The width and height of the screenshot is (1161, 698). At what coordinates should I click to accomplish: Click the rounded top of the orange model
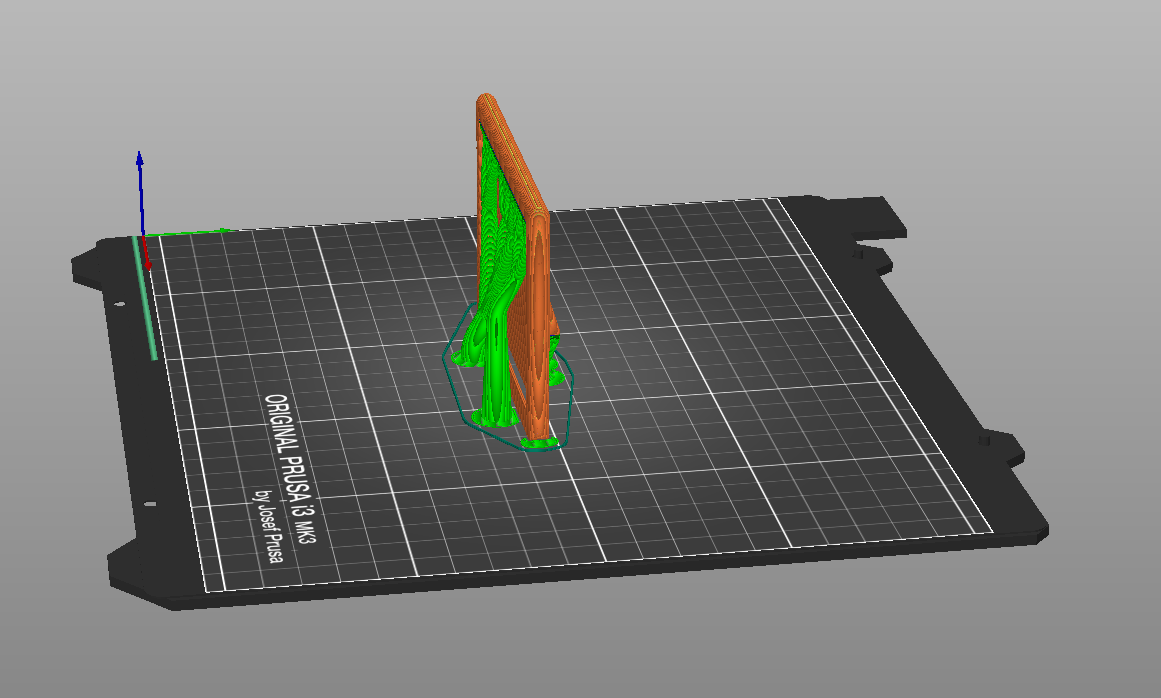[486, 100]
